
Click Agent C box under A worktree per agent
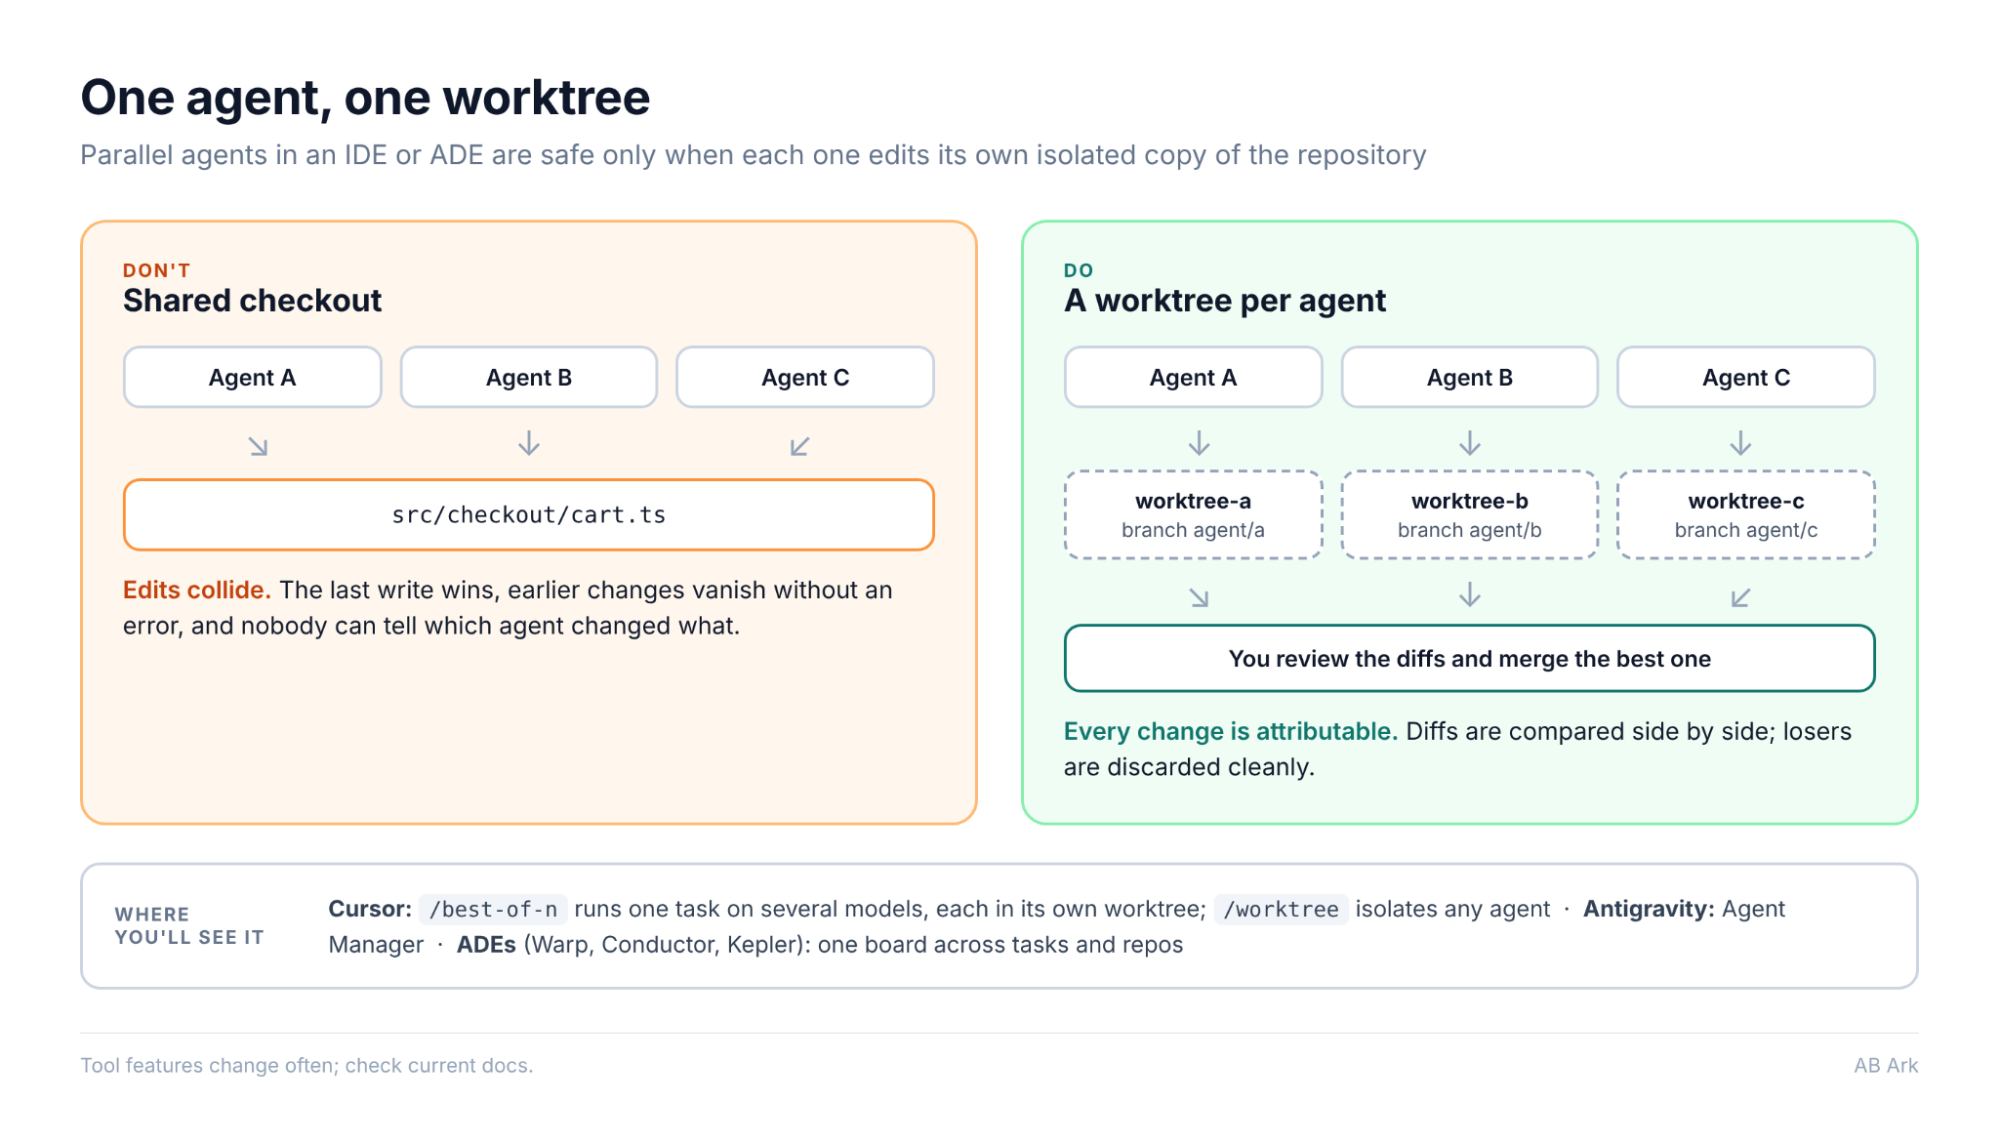click(1746, 377)
